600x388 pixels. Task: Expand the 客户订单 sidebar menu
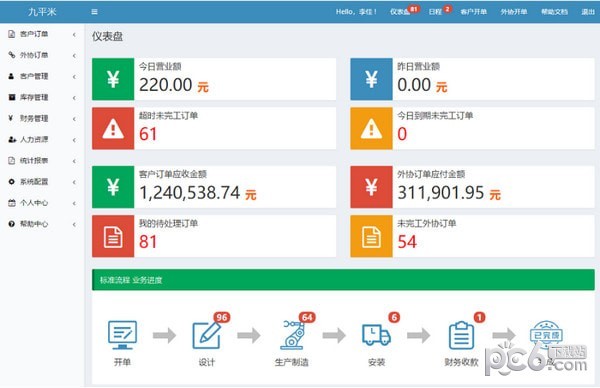click(x=42, y=34)
